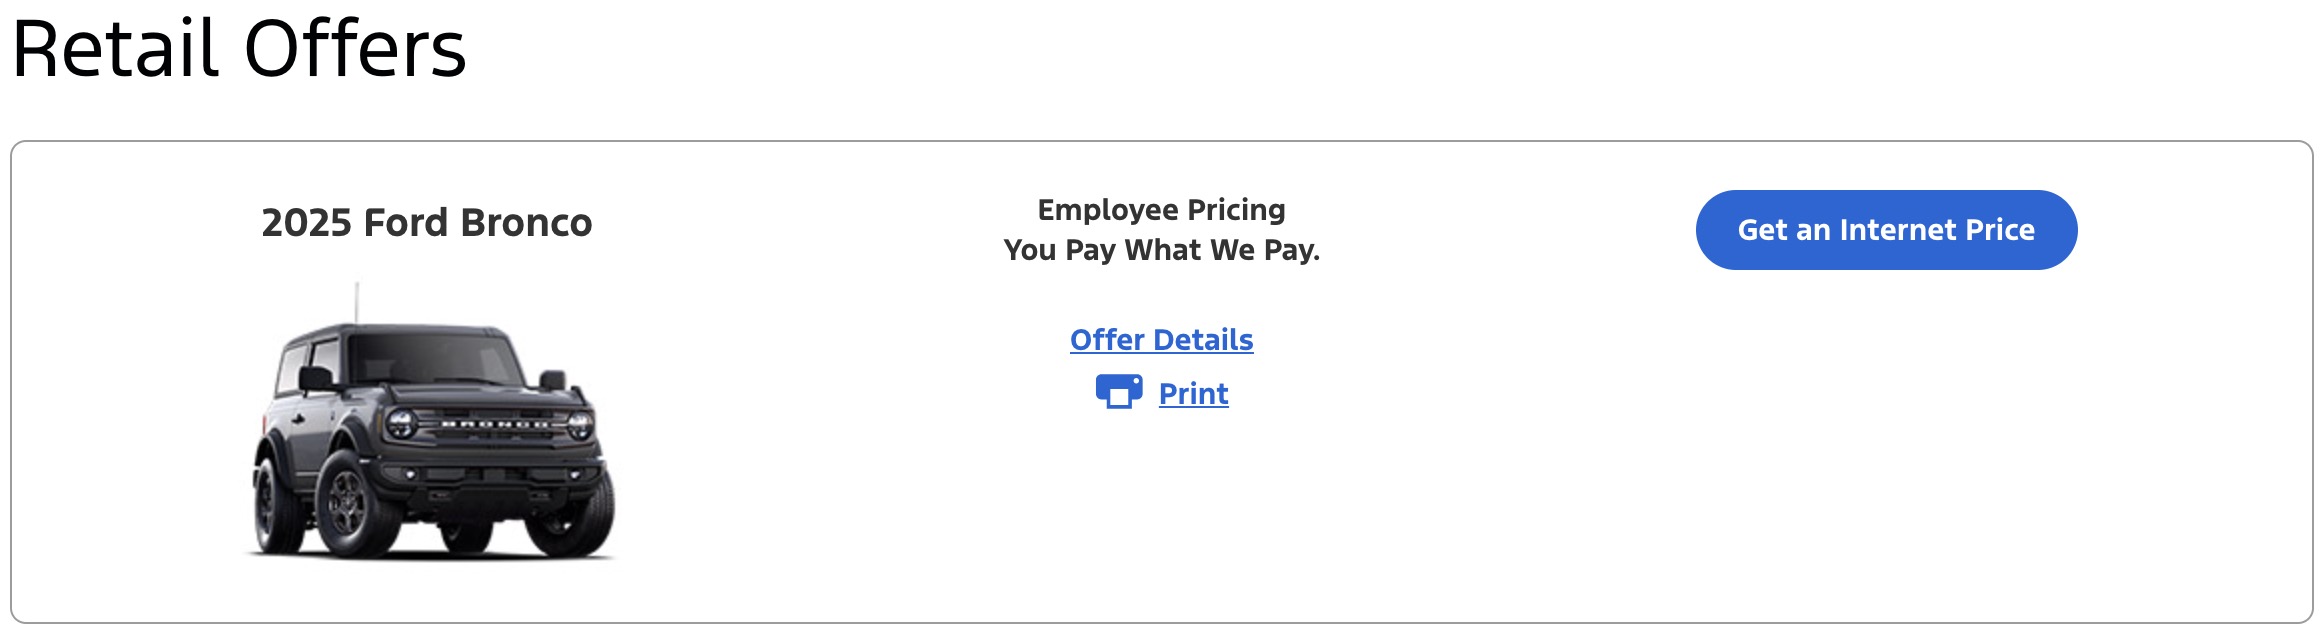
Task: Click the Bronco's front left wheel
Action: coord(351,503)
